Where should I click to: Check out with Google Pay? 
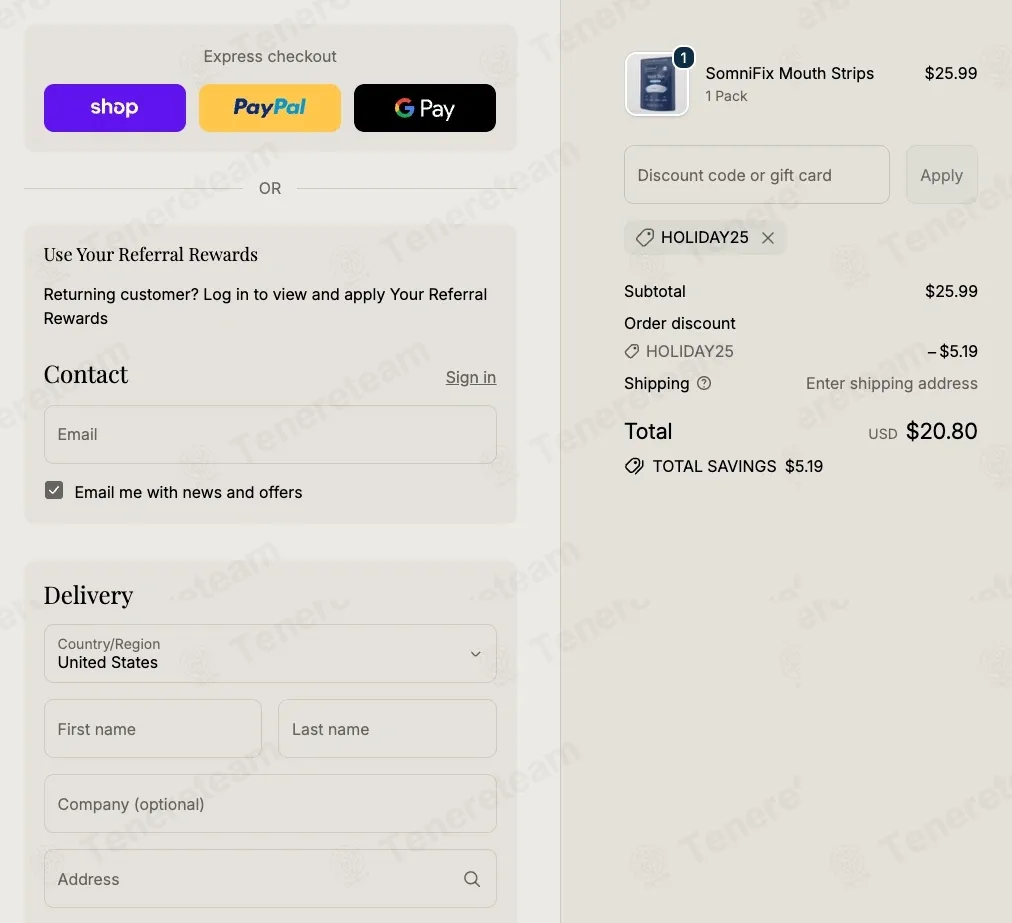pos(425,108)
